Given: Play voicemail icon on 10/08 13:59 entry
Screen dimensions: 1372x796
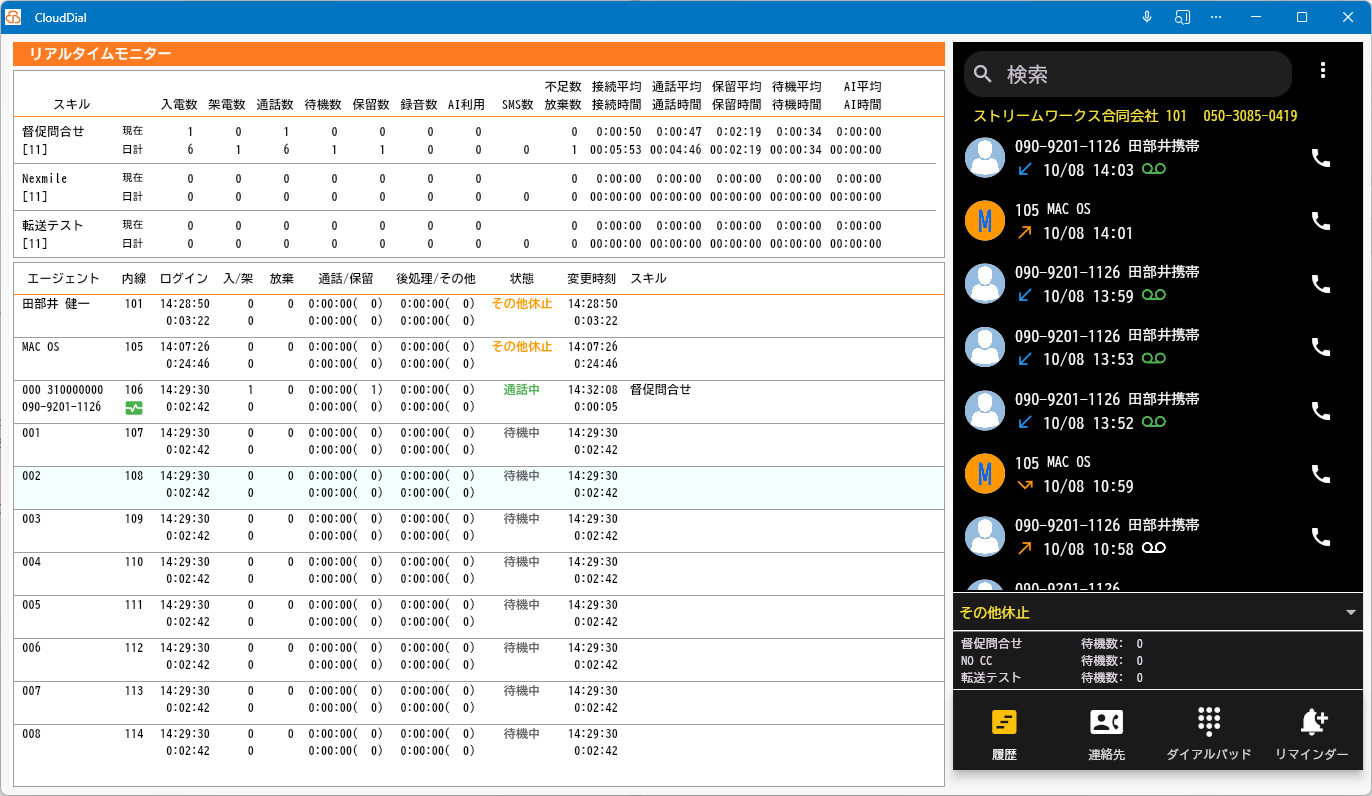Looking at the screenshot, I should (1155, 296).
